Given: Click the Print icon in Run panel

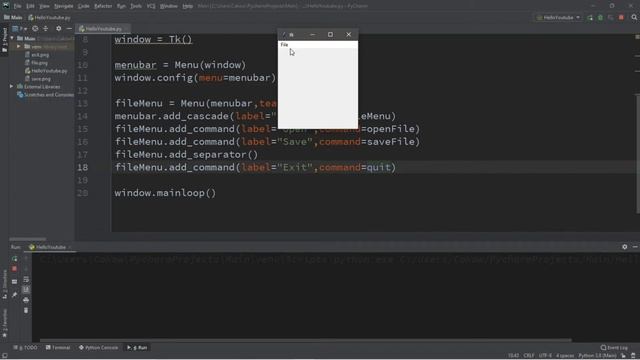Looking at the screenshot, I should pos(26,300).
